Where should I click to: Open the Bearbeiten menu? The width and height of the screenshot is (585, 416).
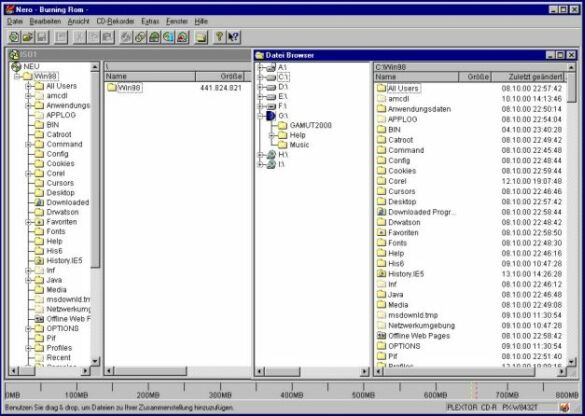45,22
